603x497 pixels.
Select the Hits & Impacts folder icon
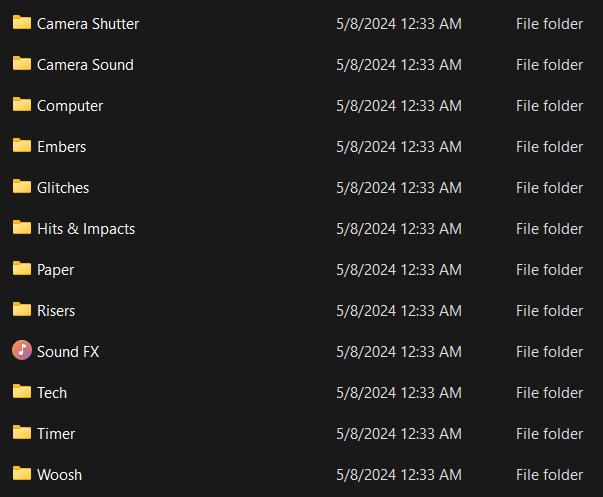pyautogui.click(x=22, y=227)
